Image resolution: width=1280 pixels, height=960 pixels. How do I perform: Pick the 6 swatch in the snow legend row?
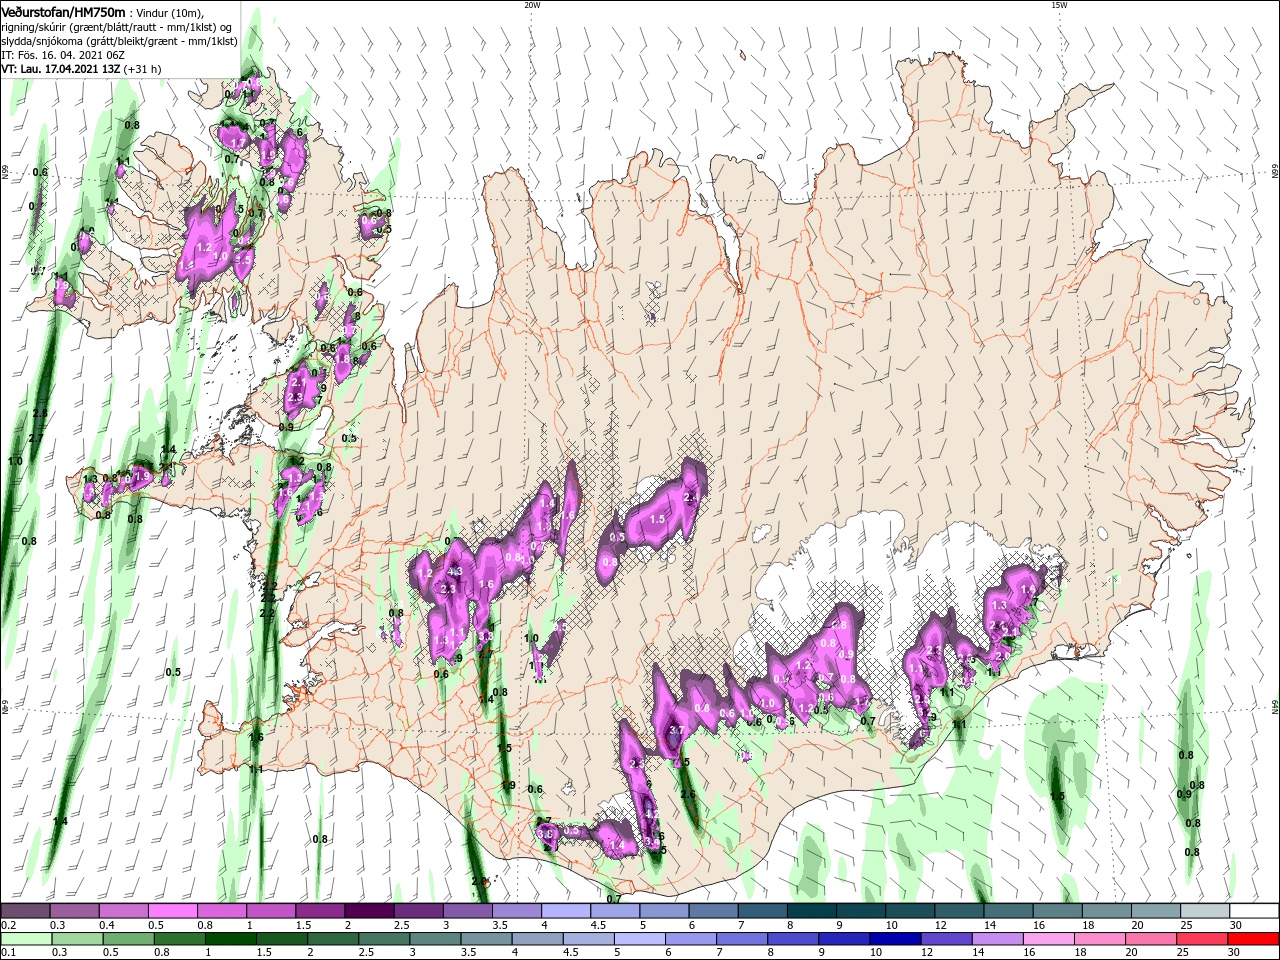coord(713,911)
